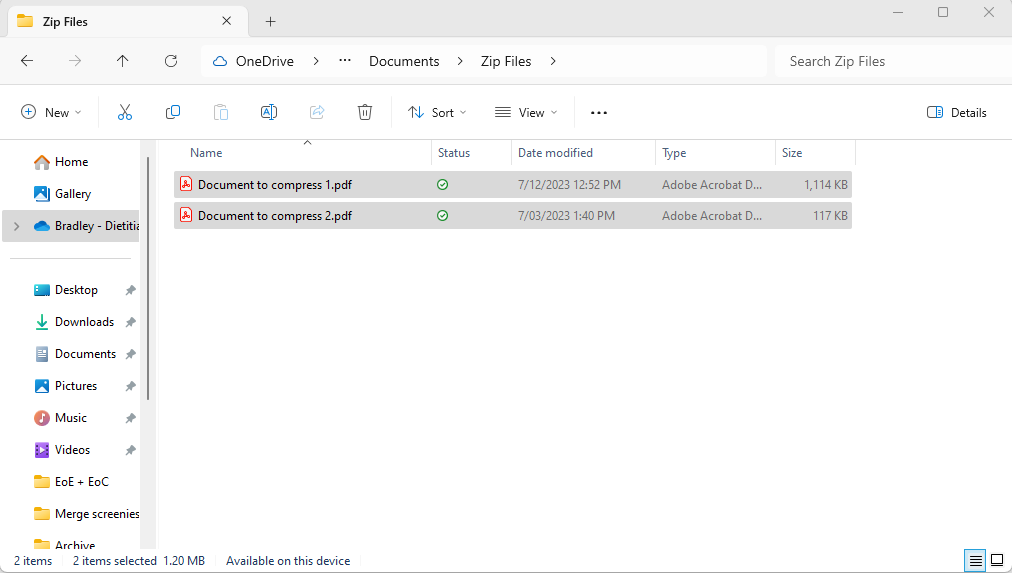
Task: Navigate back with the back arrow
Action: click(27, 61)
